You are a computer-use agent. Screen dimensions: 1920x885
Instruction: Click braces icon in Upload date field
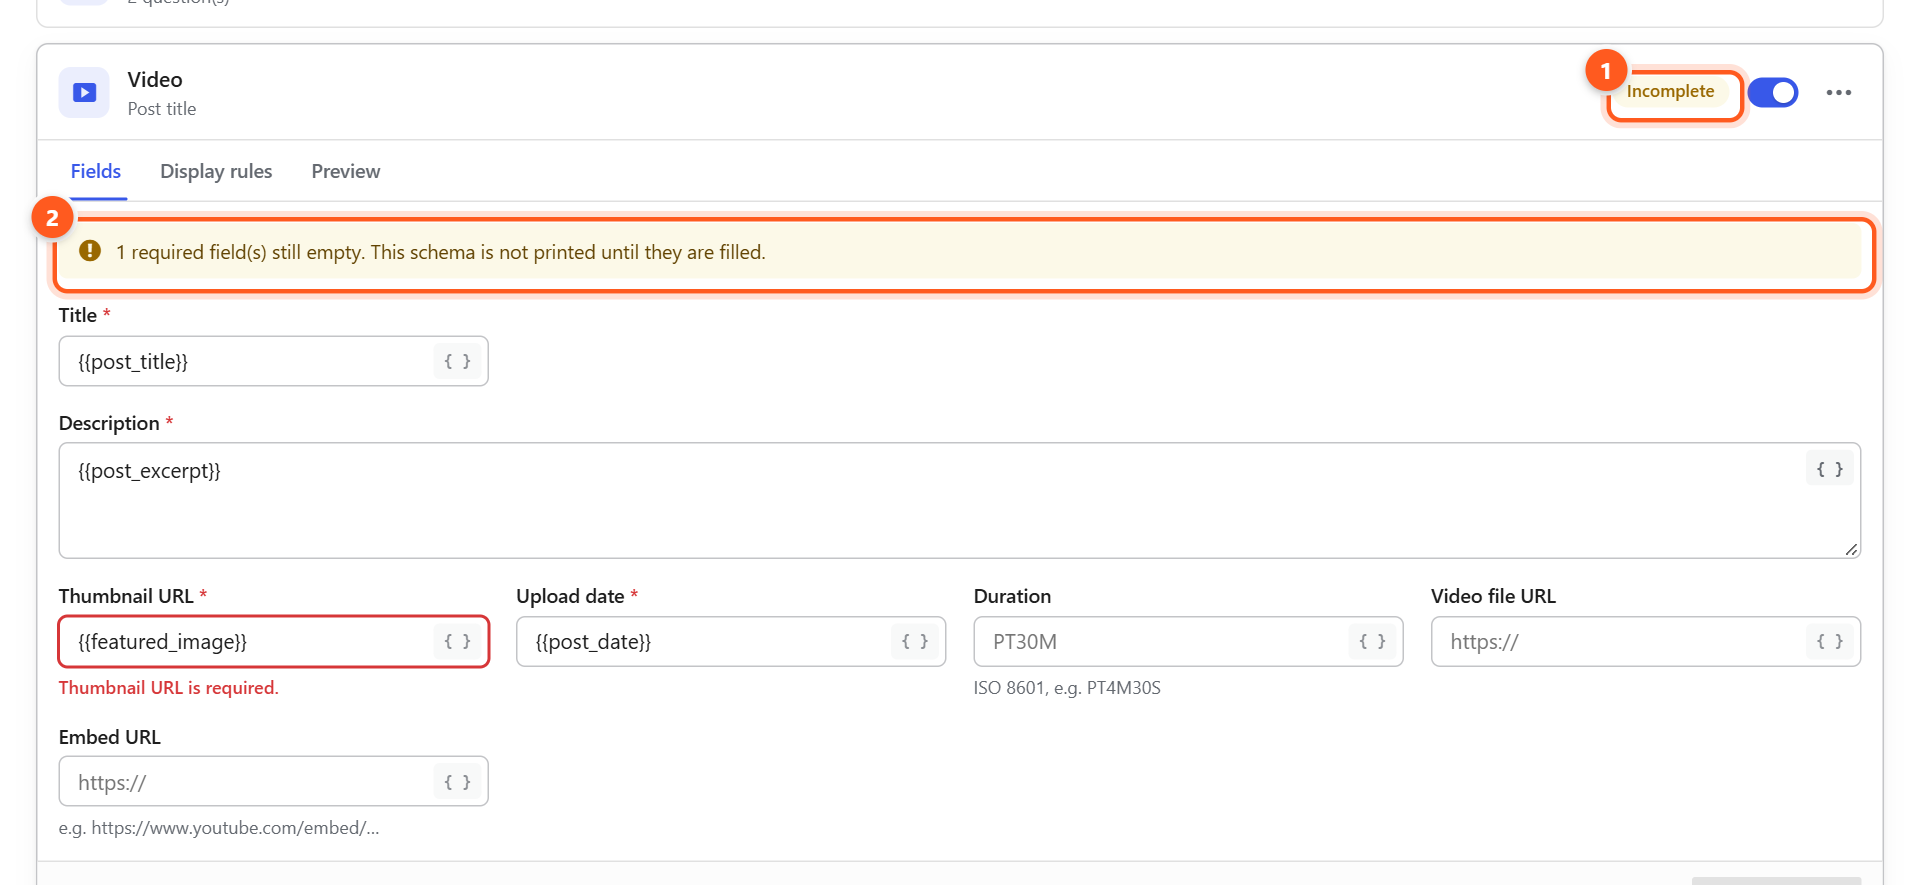click(915, 641)
